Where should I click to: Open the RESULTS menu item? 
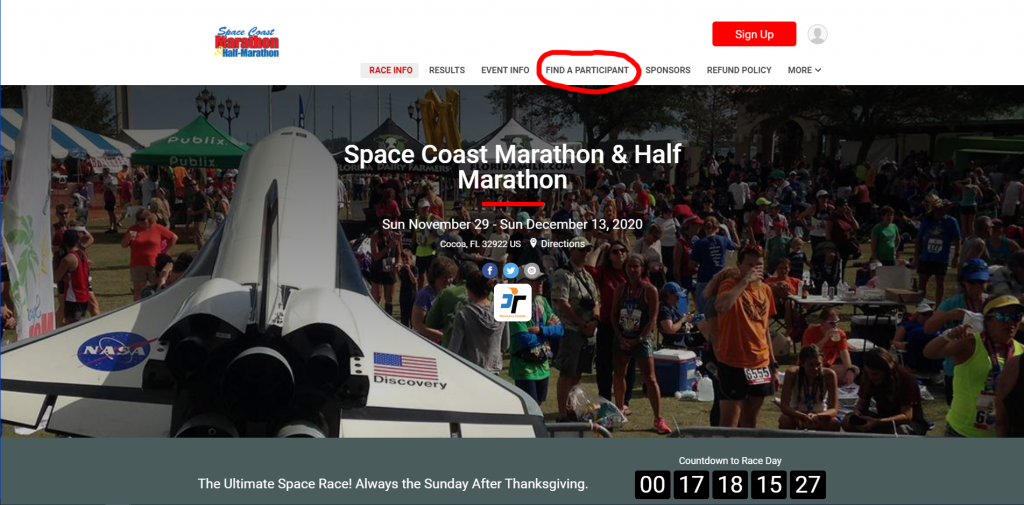click(447, 70)
